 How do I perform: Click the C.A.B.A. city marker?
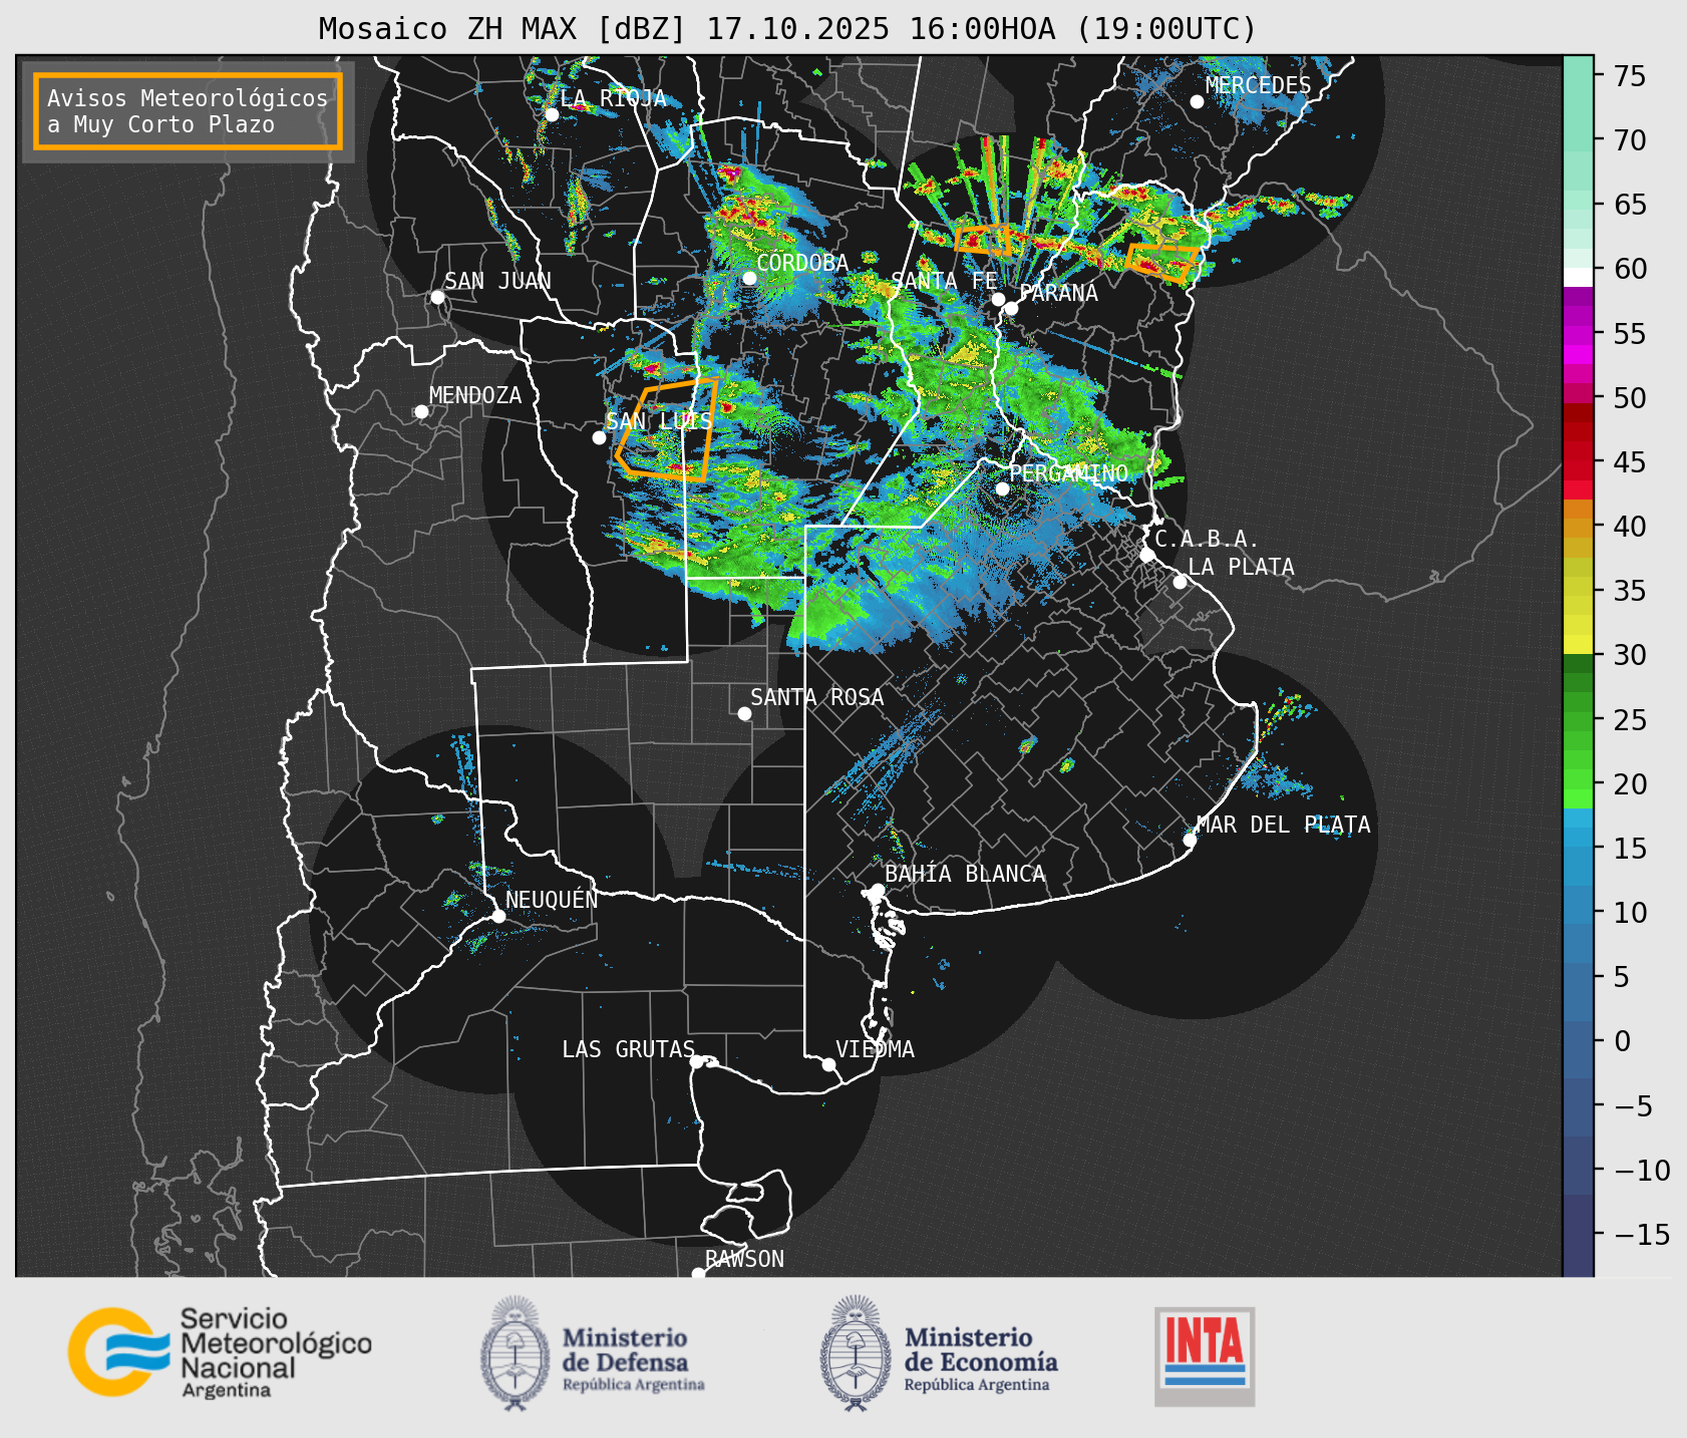(x=1147, y=554)
